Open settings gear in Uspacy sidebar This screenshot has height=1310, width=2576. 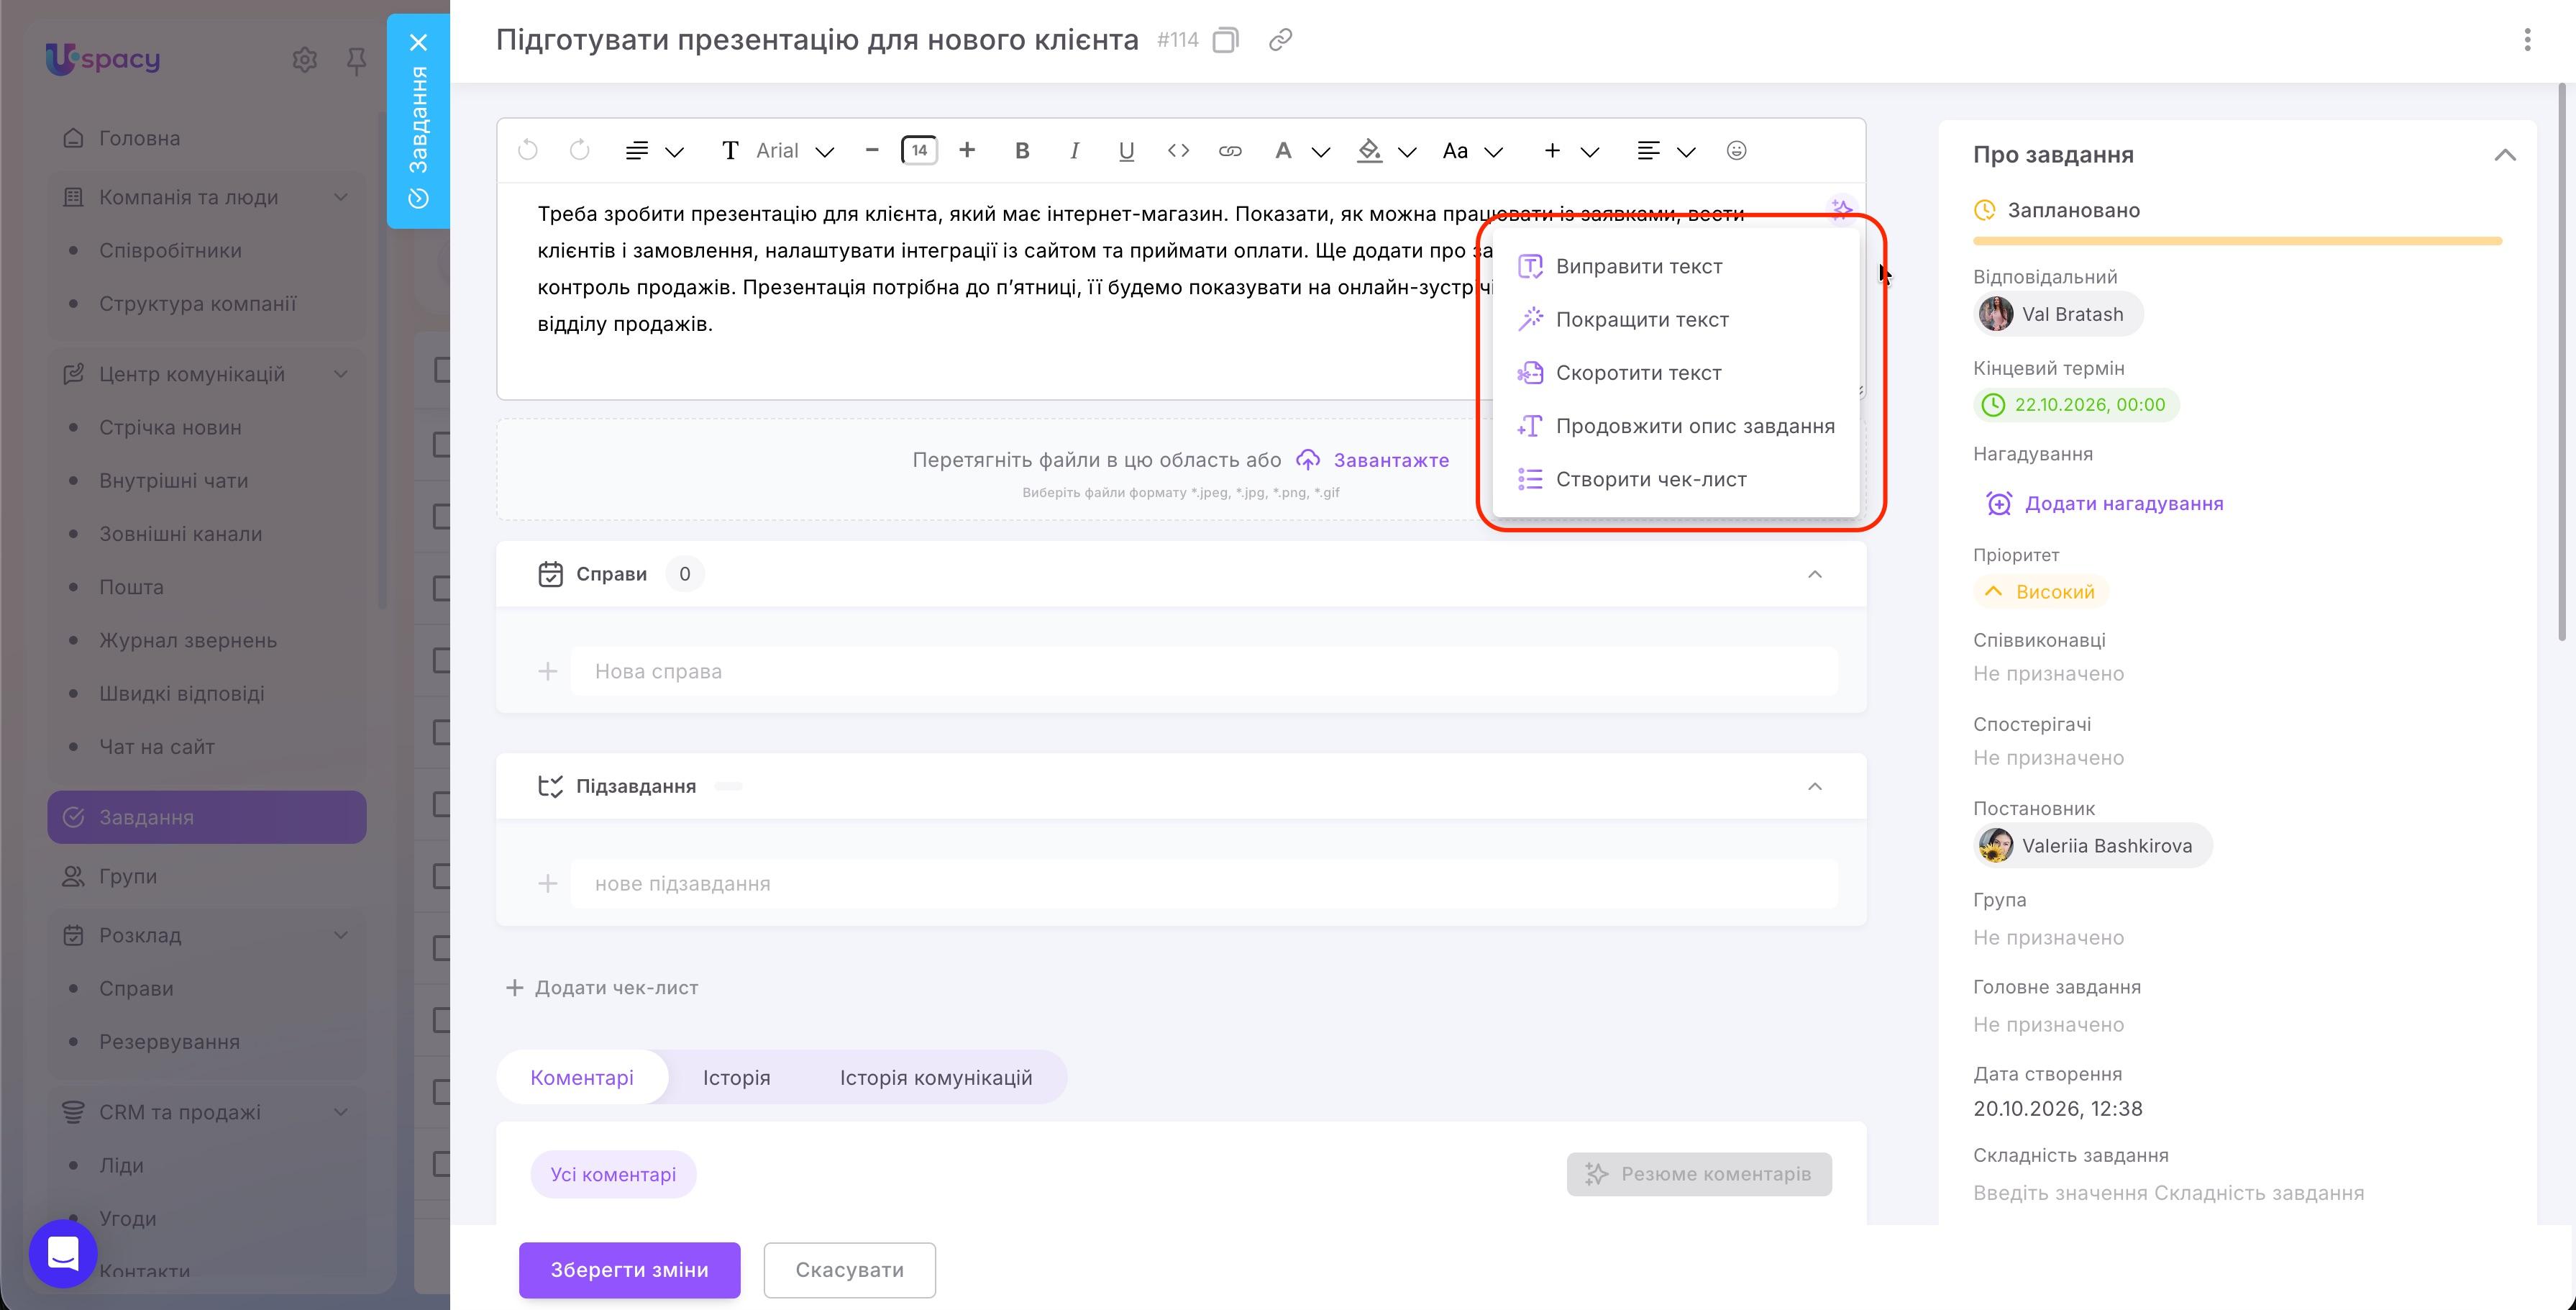[x=305, y=60]
